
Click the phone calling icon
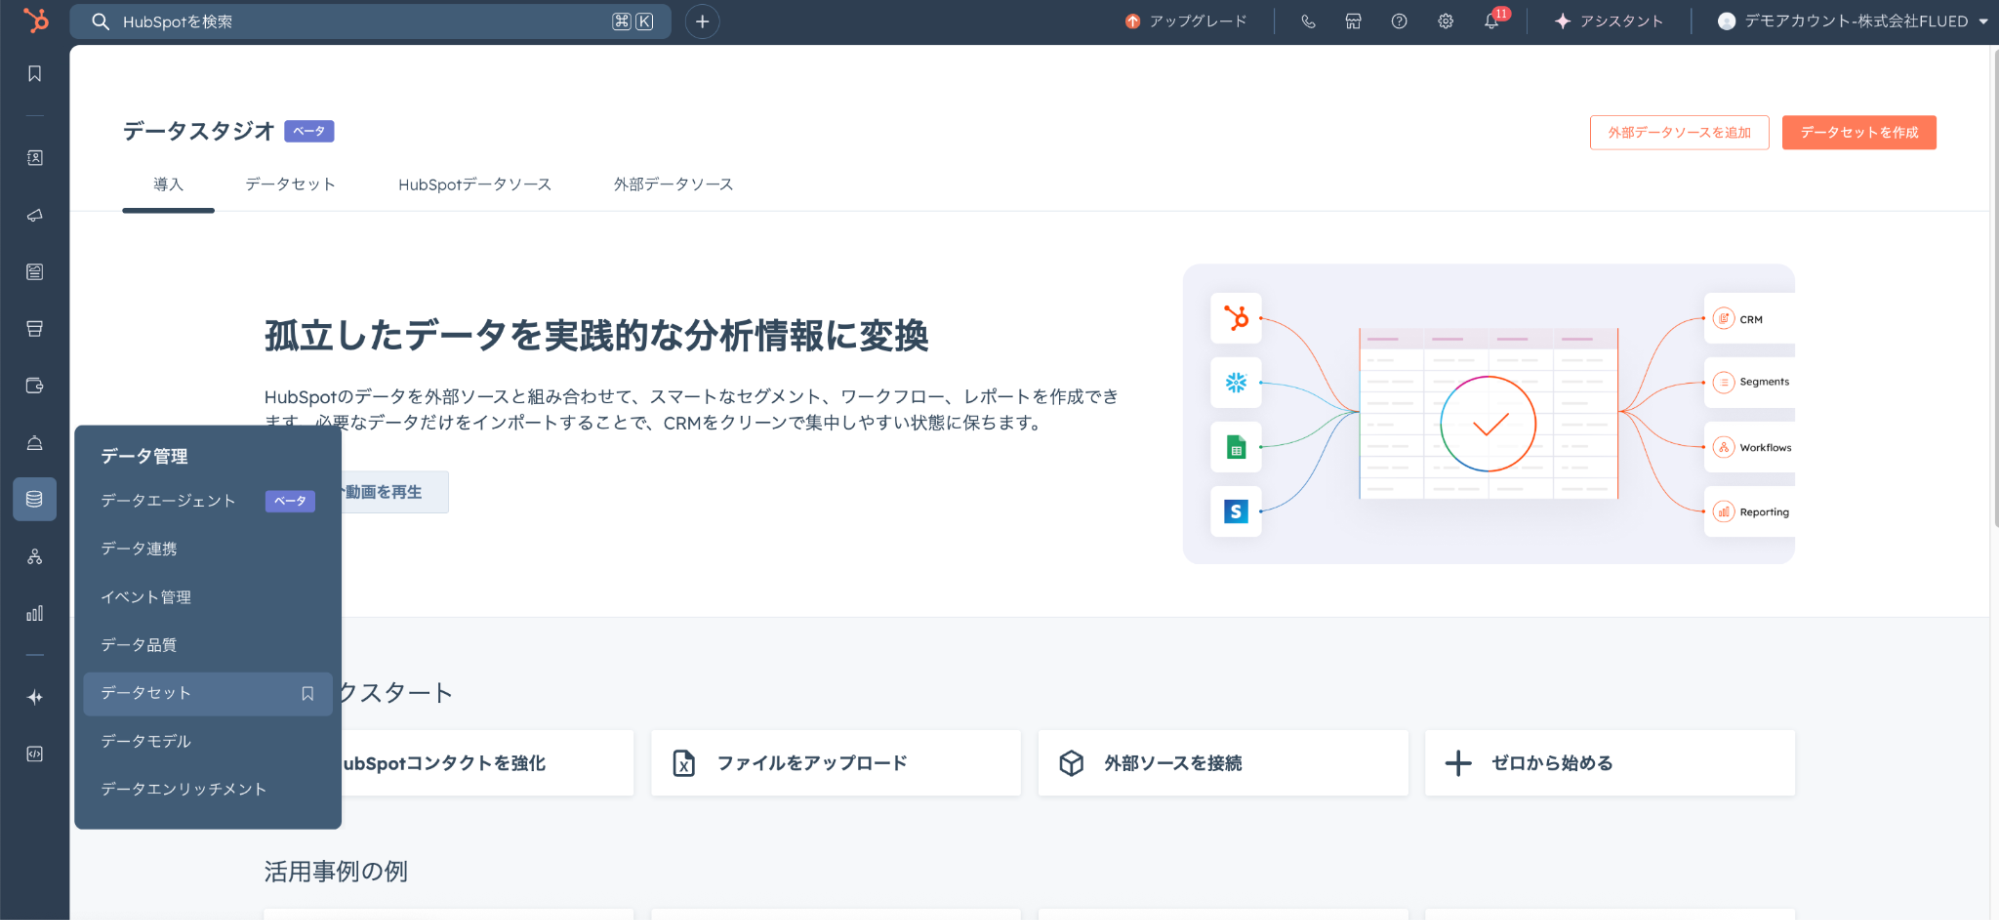(1308, 21)
